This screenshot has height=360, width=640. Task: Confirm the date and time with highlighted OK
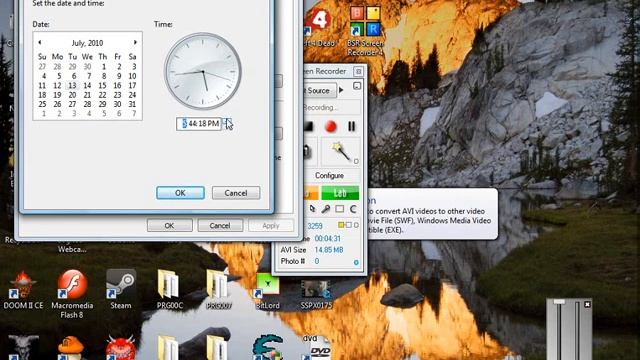[x=180, y=193]
